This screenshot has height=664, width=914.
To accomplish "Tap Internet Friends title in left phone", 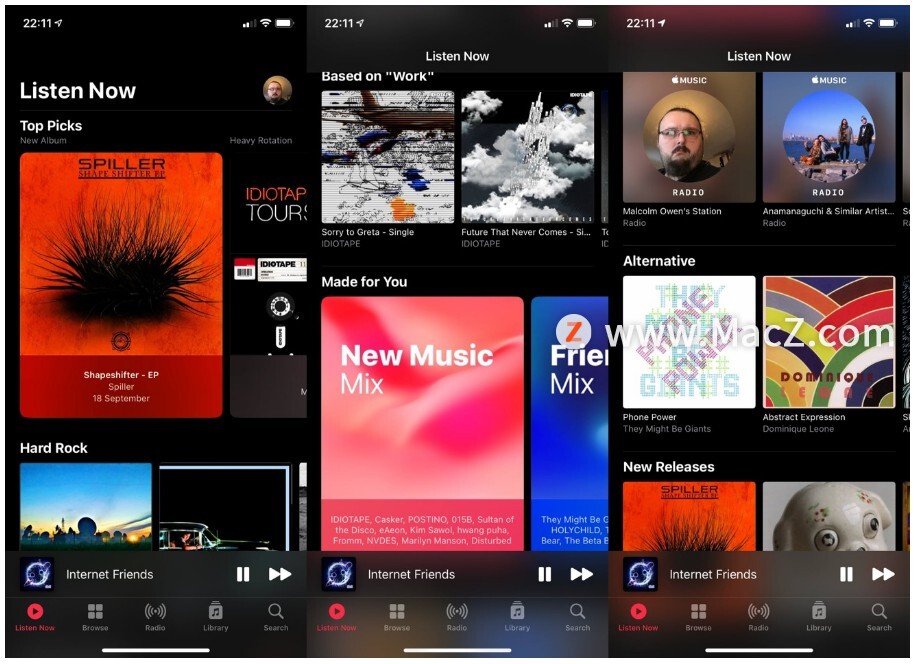I will coord(110,574).
